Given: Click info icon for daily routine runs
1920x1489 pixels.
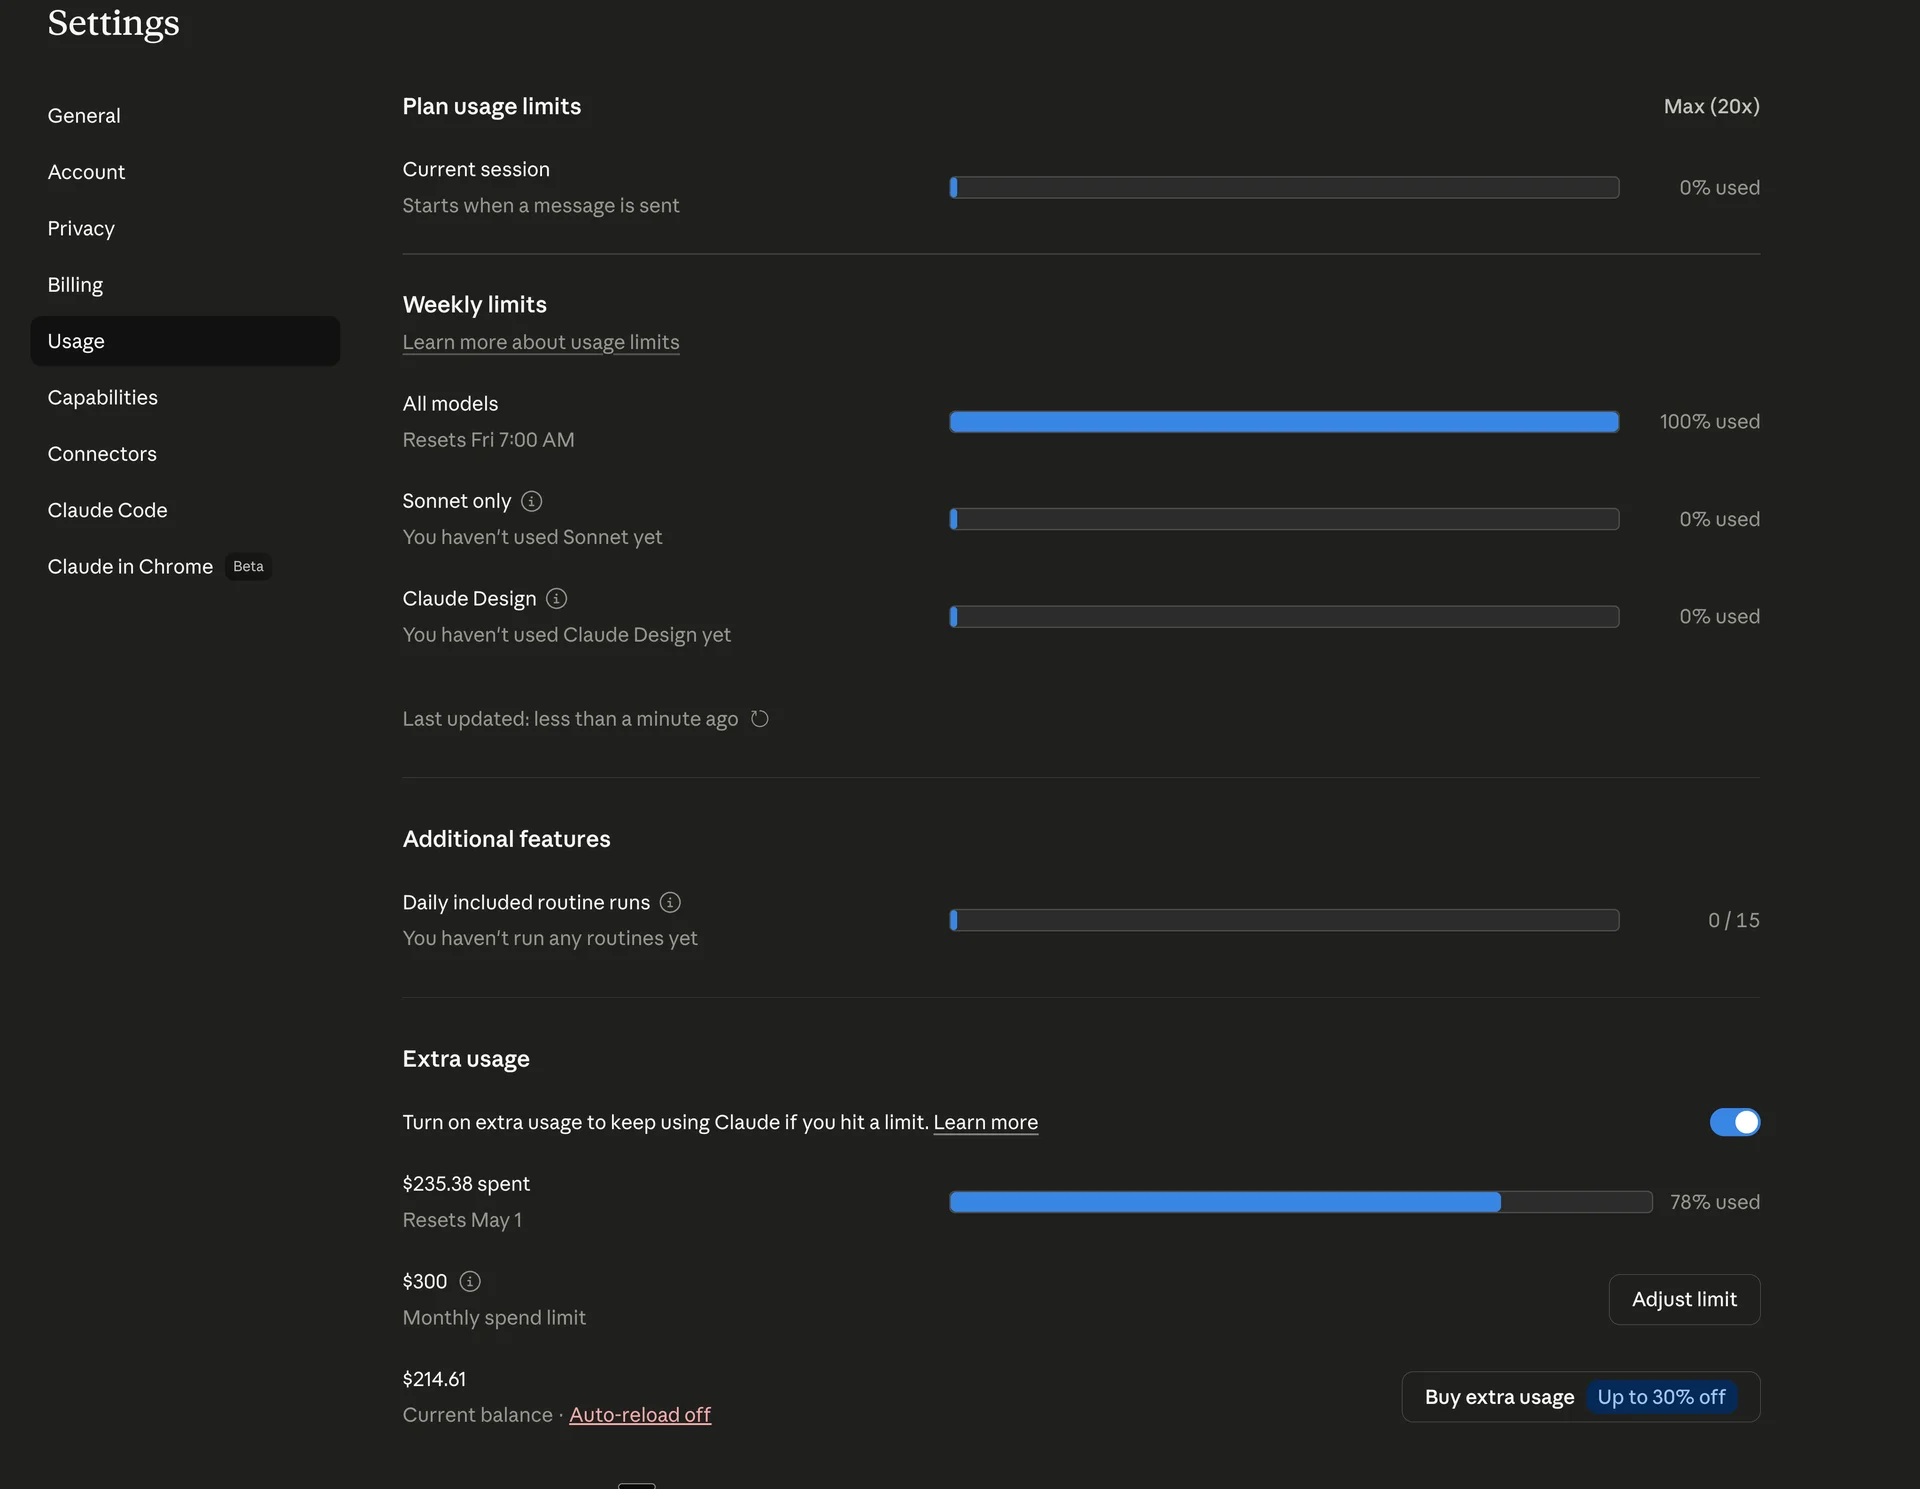Looking at the screenshot, I should 671,902.
